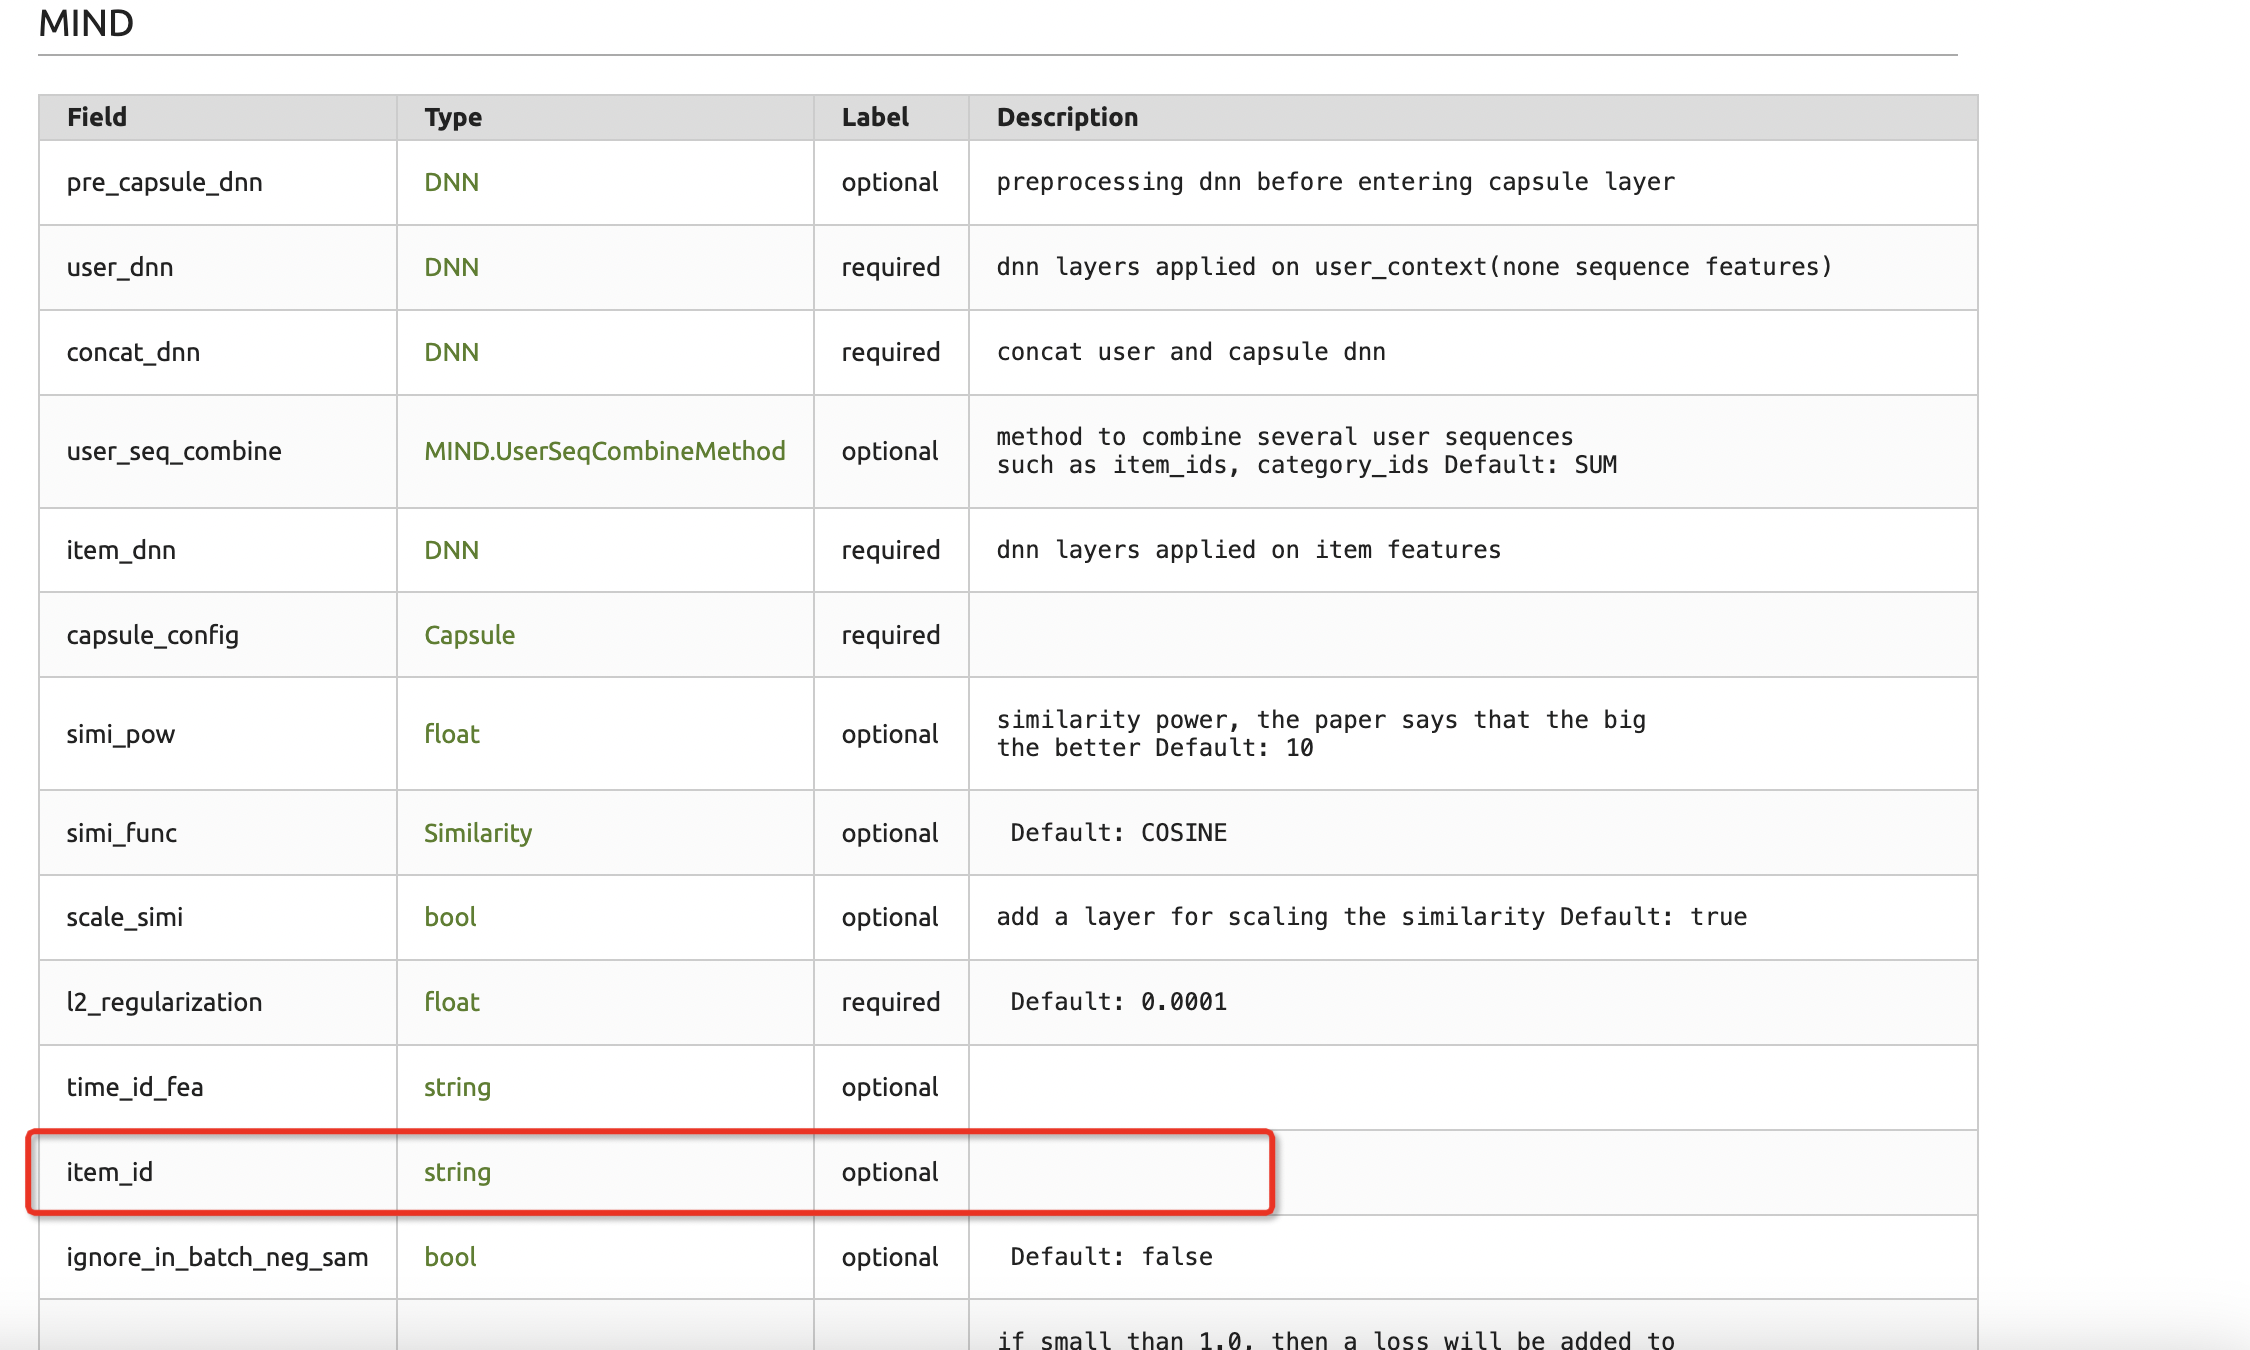Click the string link for time_id_fea
This screenshot has width=2250, height=1350.
457,1087
